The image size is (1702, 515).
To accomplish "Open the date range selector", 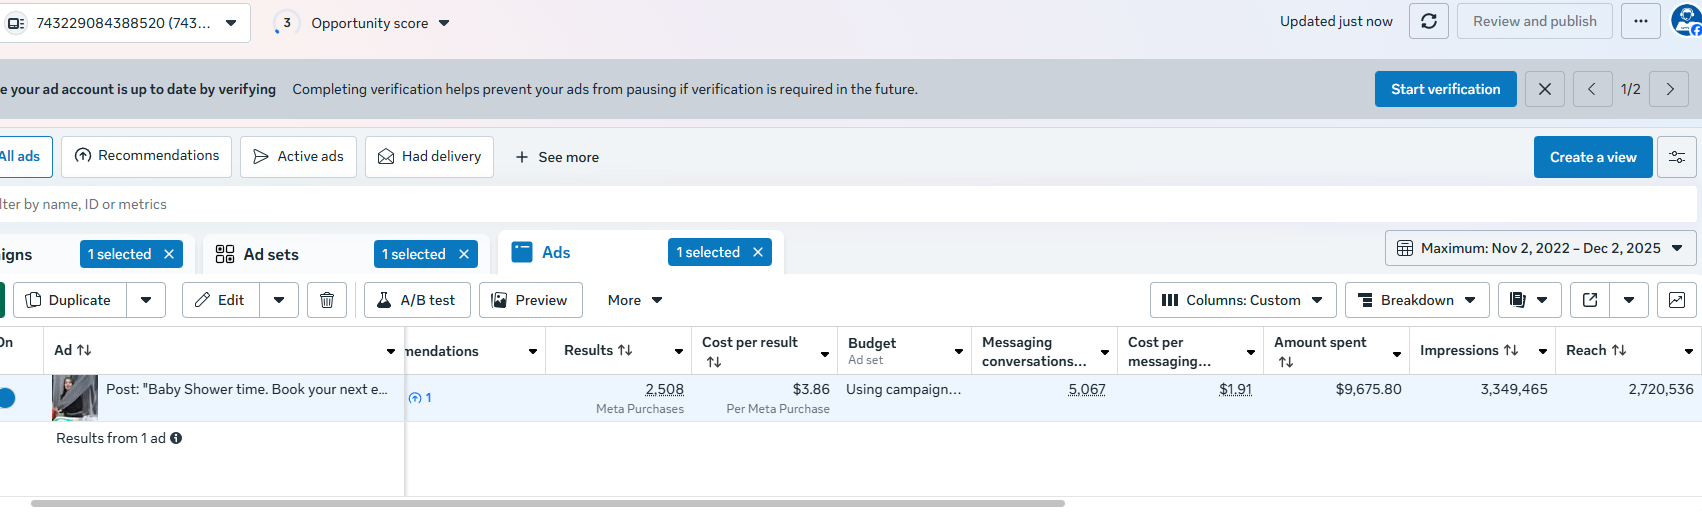I will [x=1540, y=248].
